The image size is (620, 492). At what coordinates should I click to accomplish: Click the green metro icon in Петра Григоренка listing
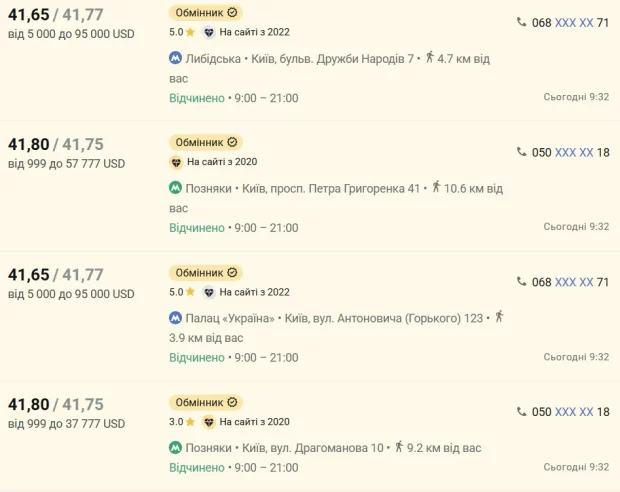(x=176, y=188)
